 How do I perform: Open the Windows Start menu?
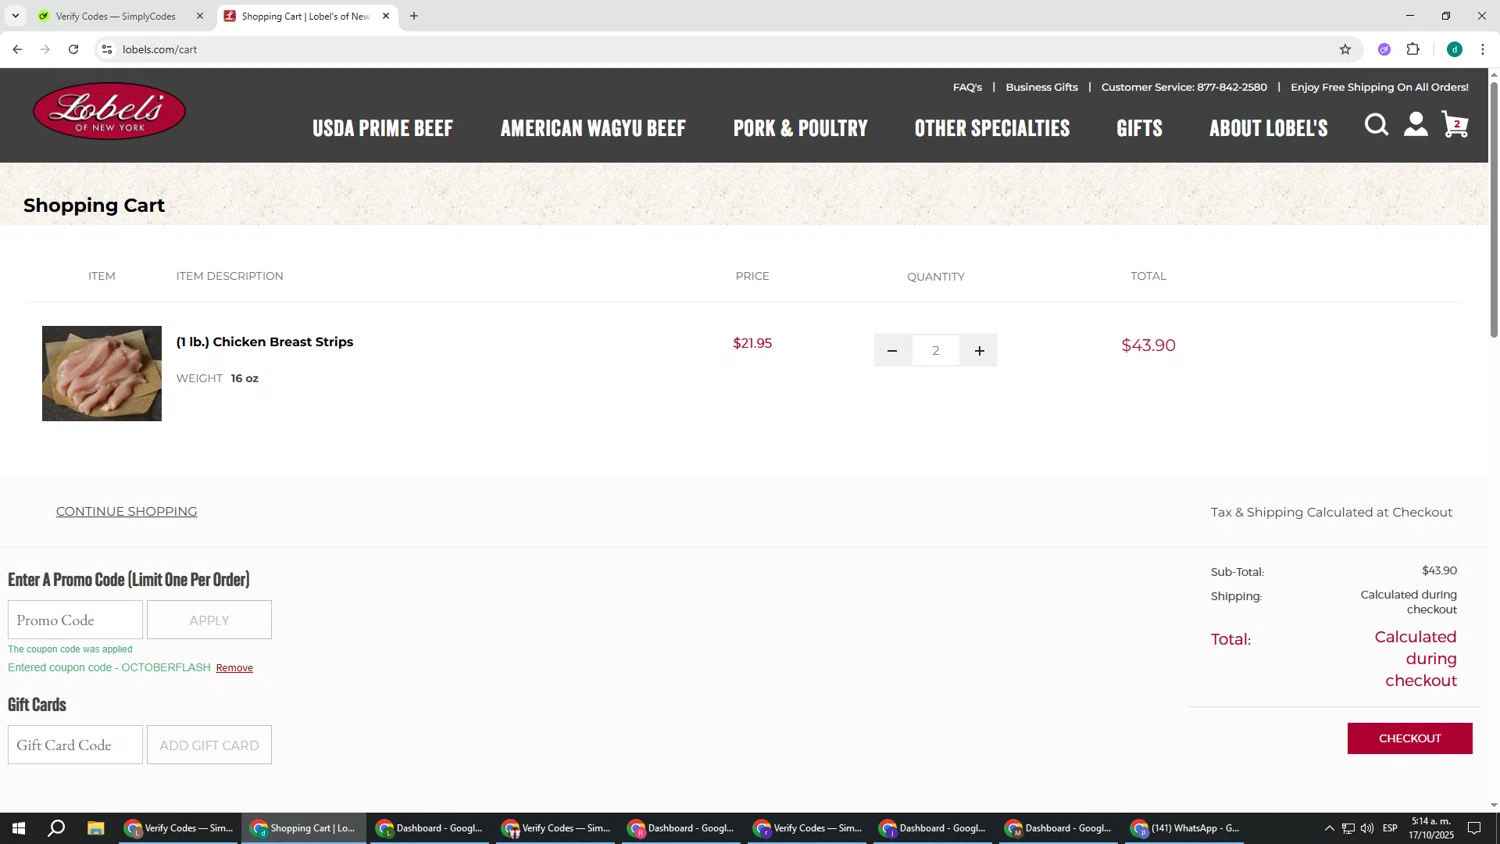tap(17, 828)
